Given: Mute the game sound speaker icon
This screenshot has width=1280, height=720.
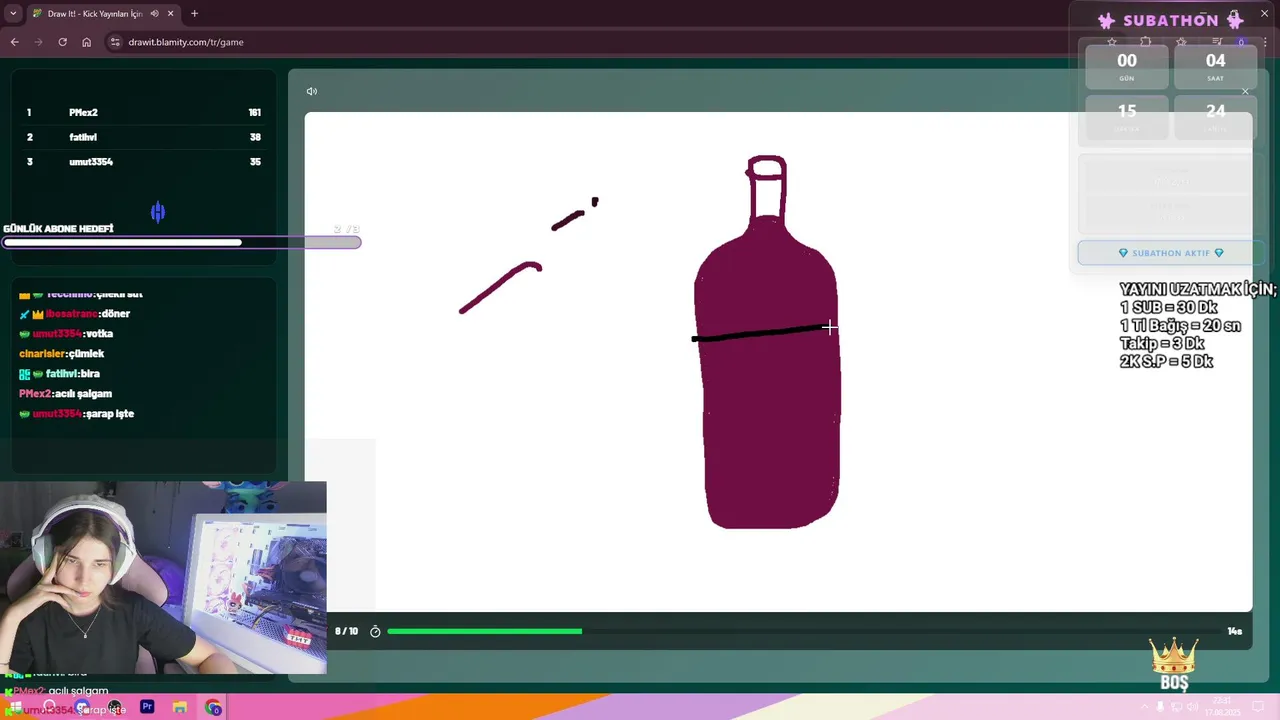Looking at the screenshot, I should 312,91.
